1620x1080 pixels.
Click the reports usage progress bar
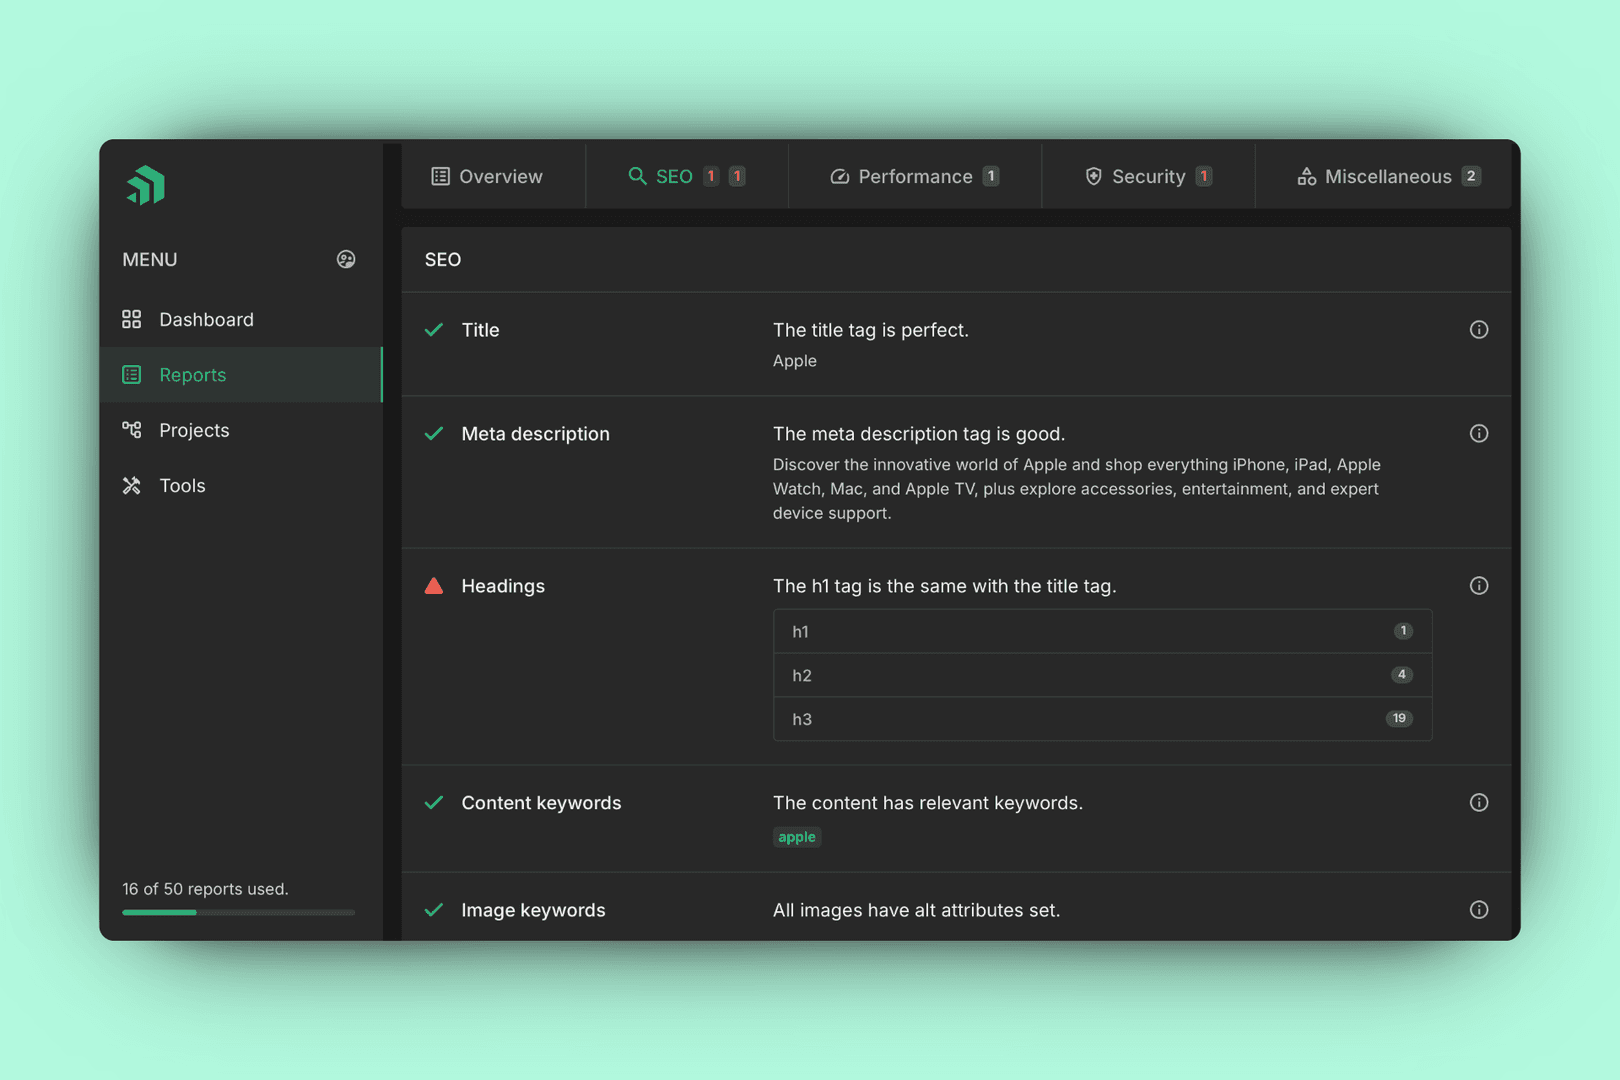click(x=238, y=912)
